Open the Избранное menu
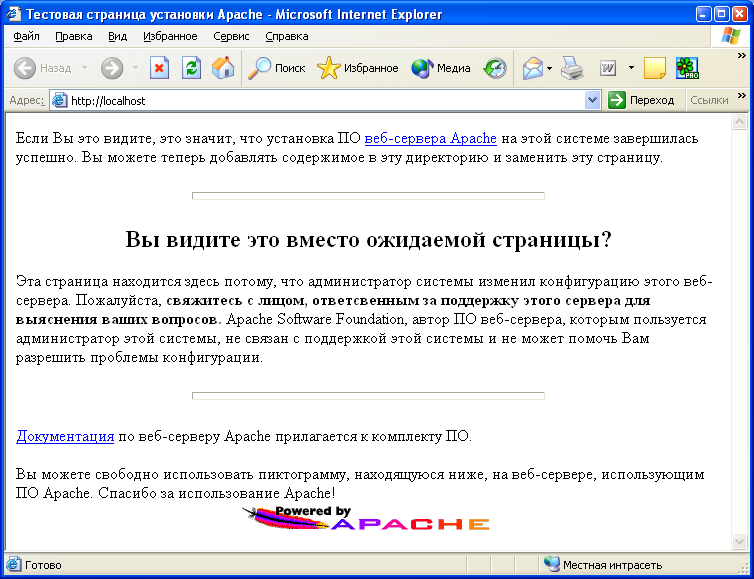The width and height of the screenshot is (754, 579). (x=170, y=37)
